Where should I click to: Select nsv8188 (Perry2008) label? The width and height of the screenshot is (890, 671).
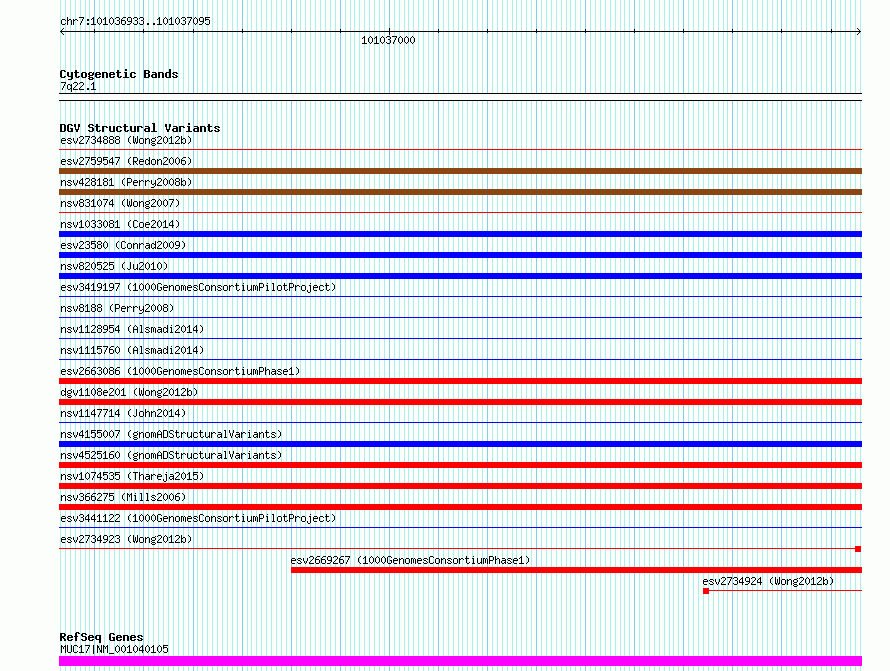pyautogui.click(x=117, y=308)
